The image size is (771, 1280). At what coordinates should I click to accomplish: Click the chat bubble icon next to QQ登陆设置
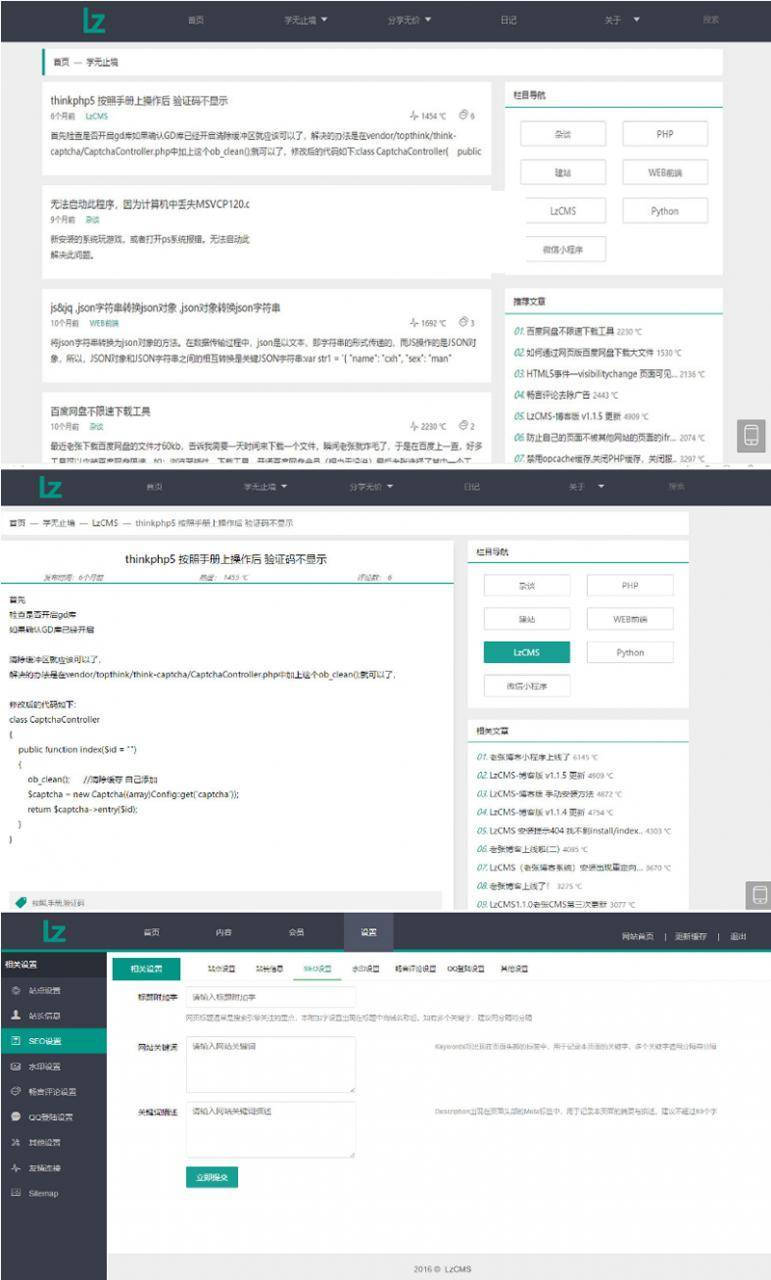15,1117
